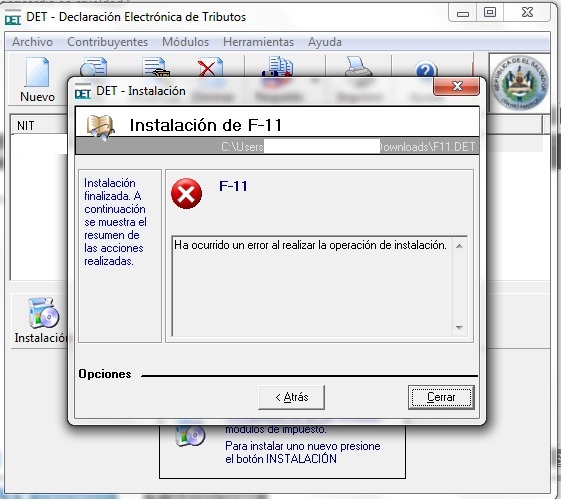
Task: Open the Ayuda menu
Action: (325, 42)
